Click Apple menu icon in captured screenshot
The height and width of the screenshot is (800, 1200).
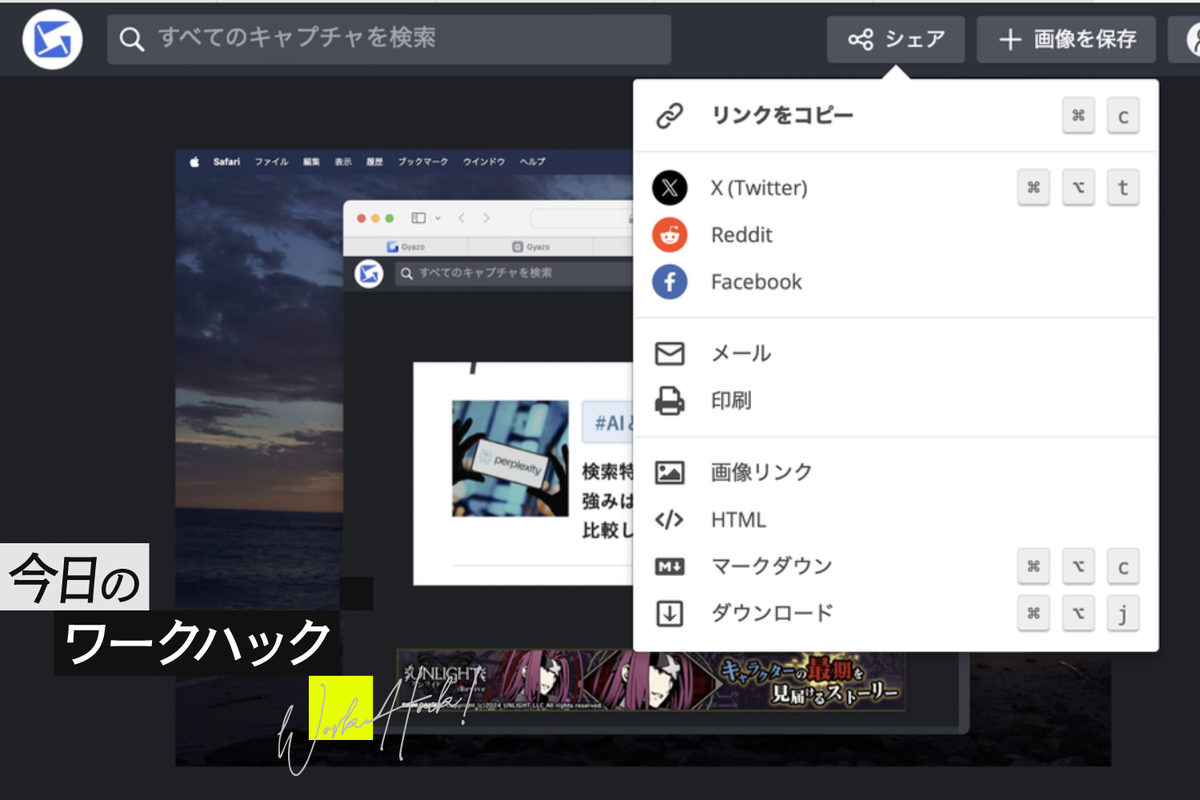coord(195,162)
